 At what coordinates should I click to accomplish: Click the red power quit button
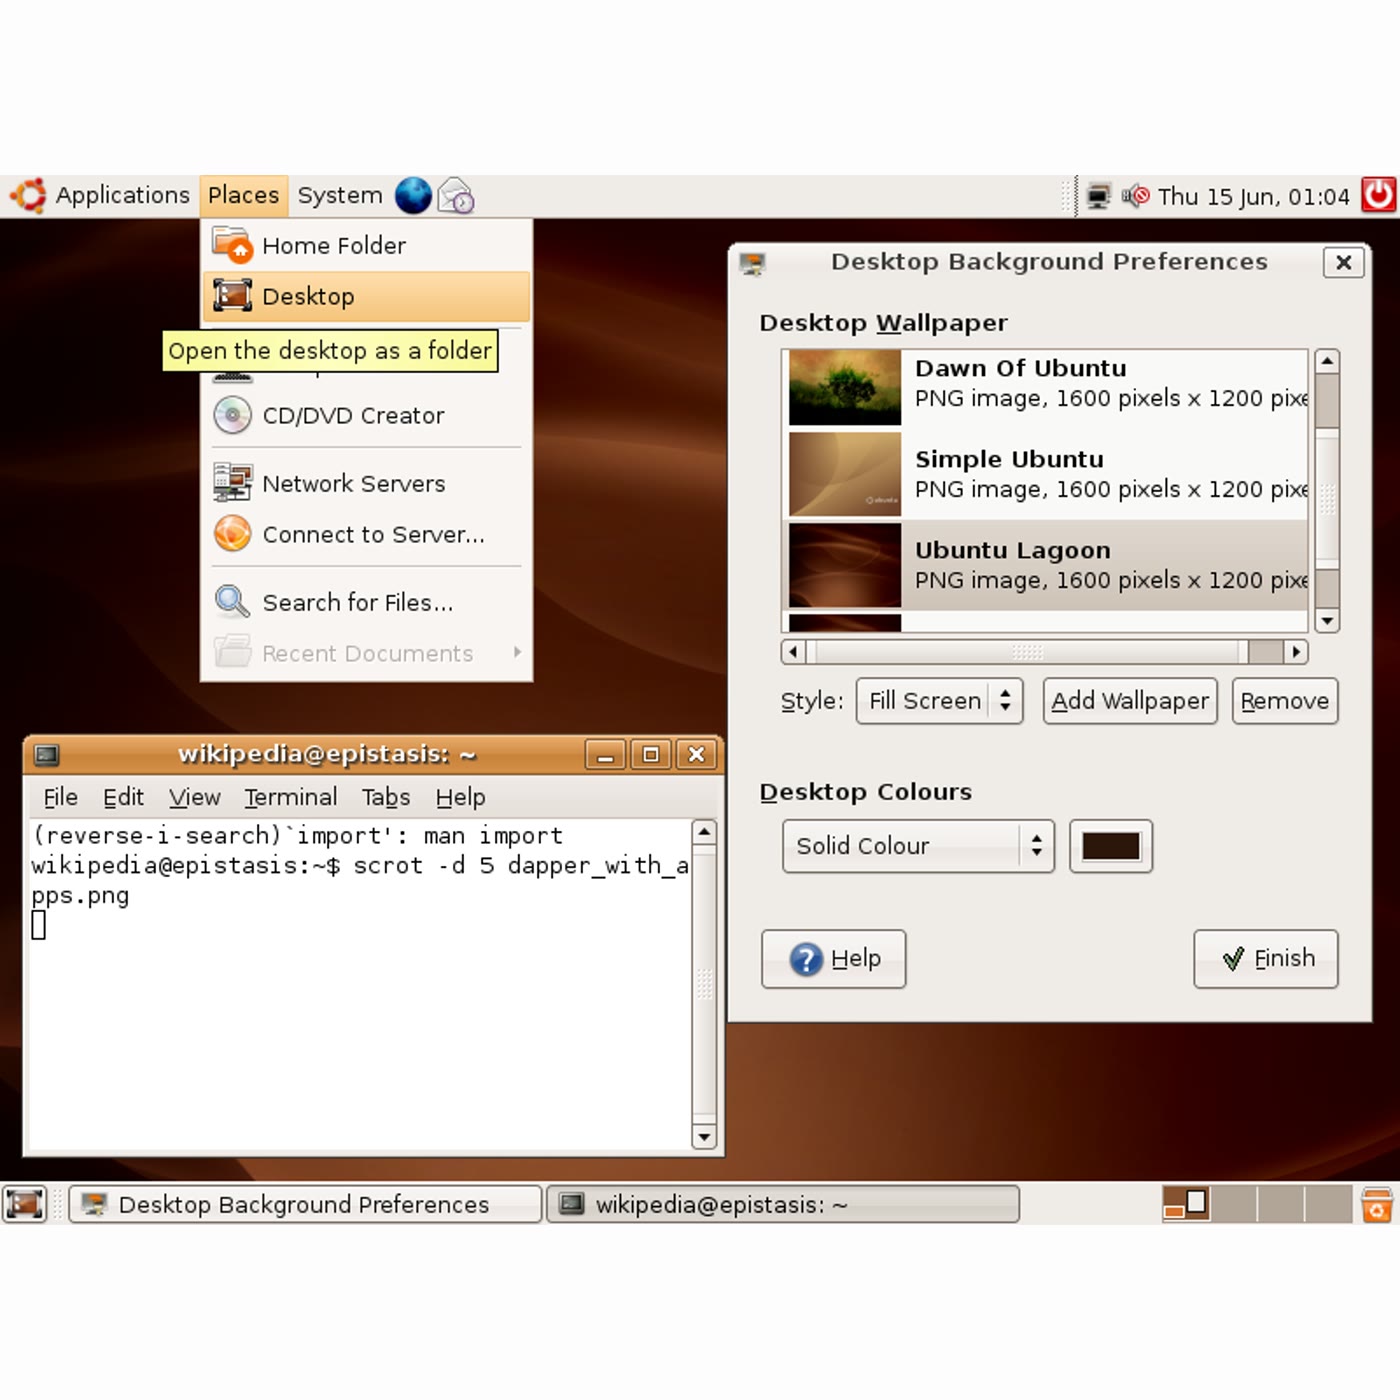(1379, 195)
